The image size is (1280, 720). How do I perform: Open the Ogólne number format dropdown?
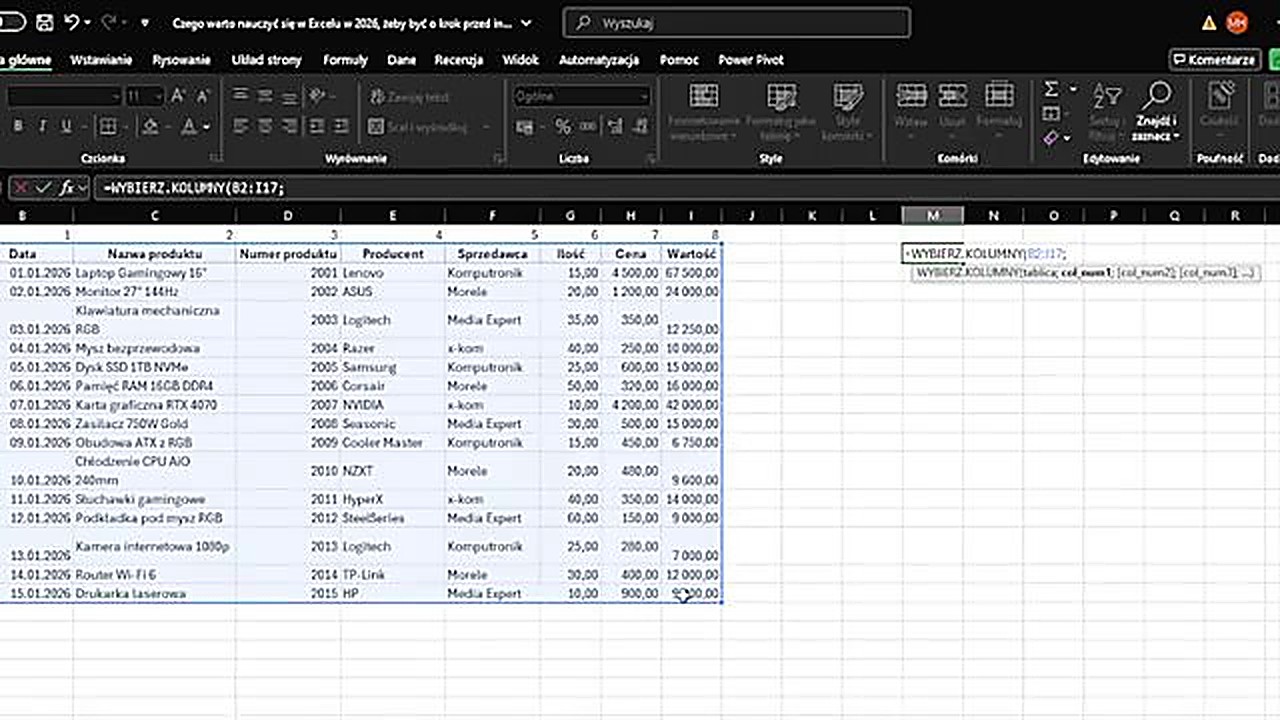(x=643, y=96)
